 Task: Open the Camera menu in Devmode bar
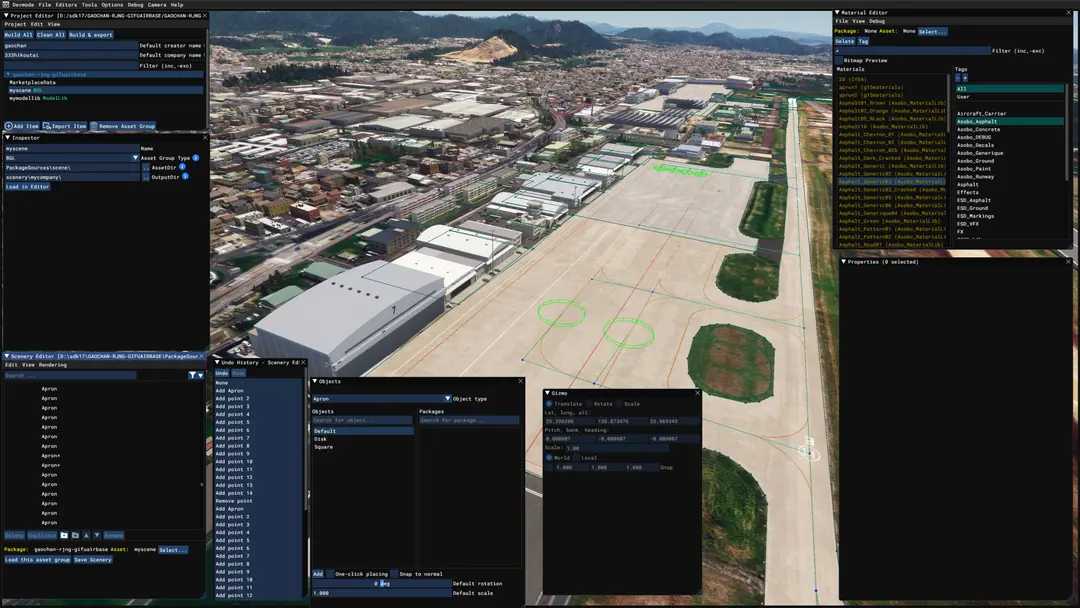156,4
